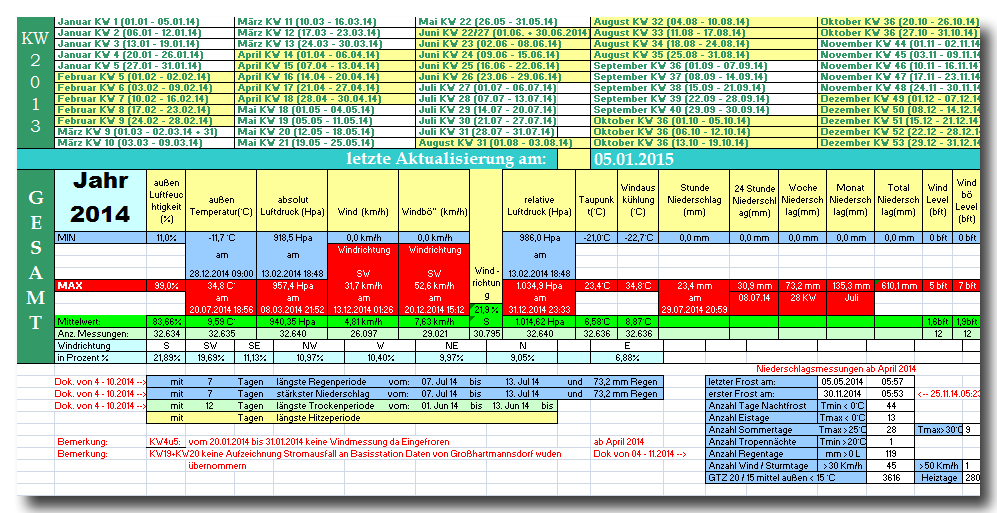Open Februar KW 7 (10.02 - 16.02.14) link
Image resolution: width=997 pixels, height=513 pixels.
(x=132, y=99)
